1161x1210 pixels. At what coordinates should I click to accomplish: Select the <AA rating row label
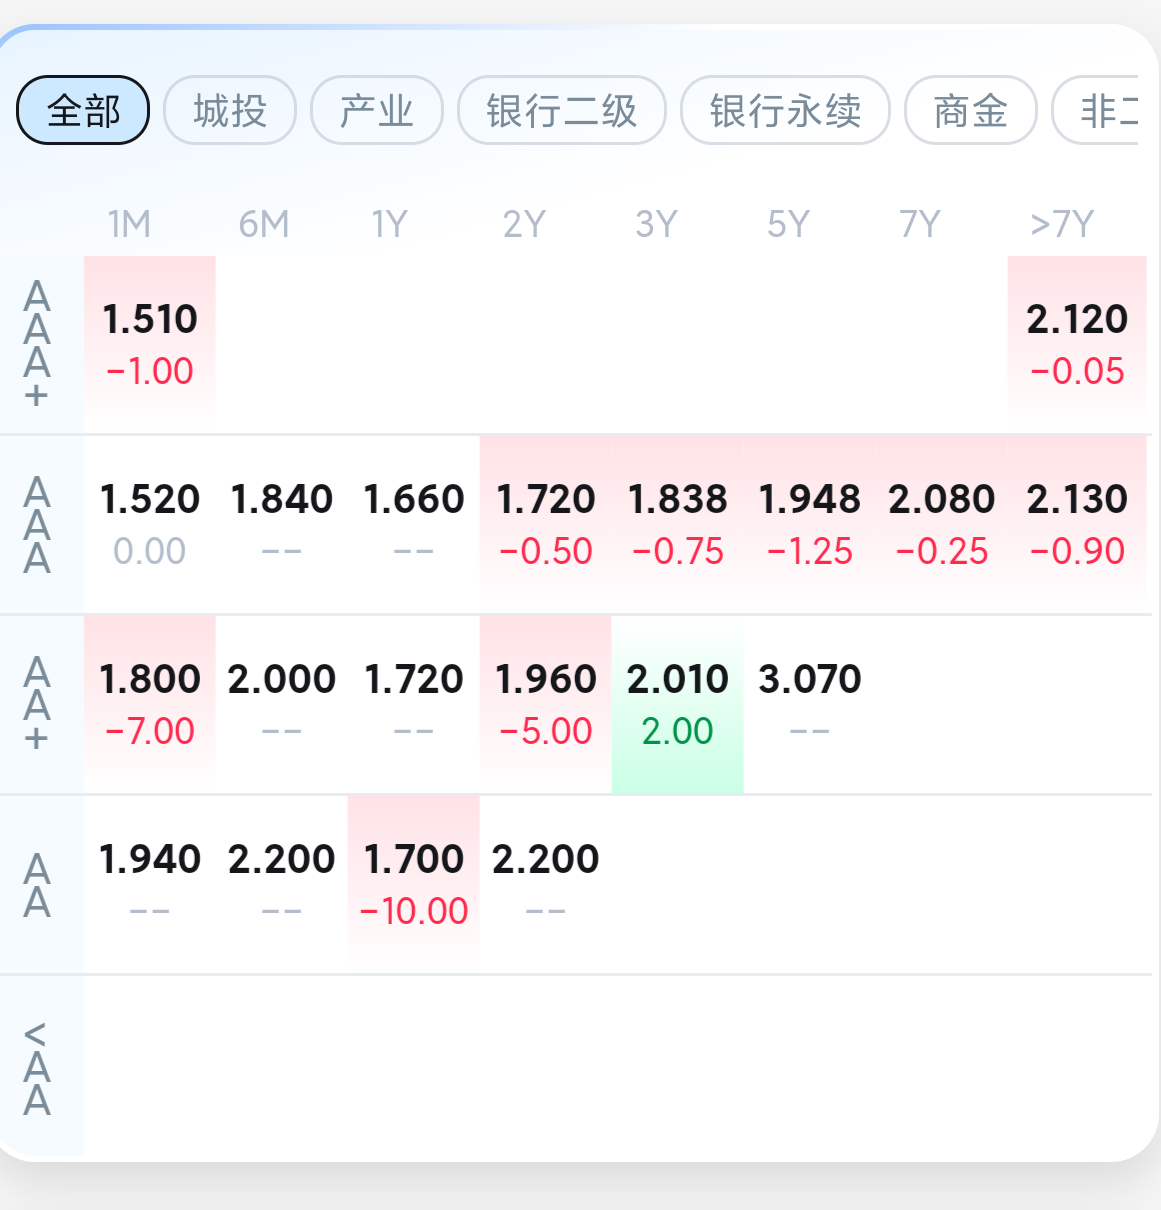tap(37, 1068)
